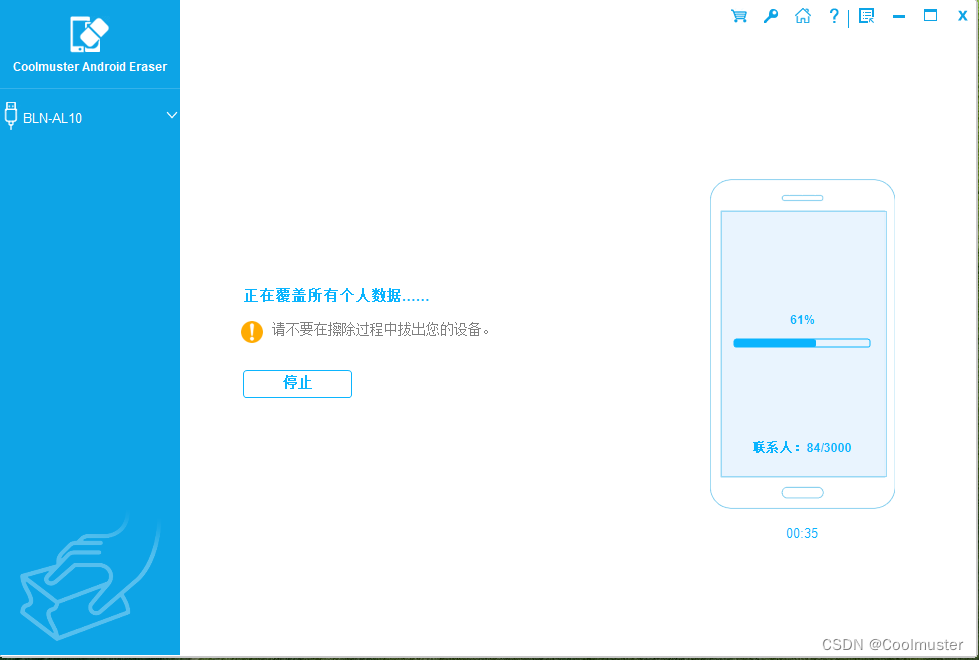Click the erase progress bar
The width and height of the screenshot is (979, 660).
(802, 343)
